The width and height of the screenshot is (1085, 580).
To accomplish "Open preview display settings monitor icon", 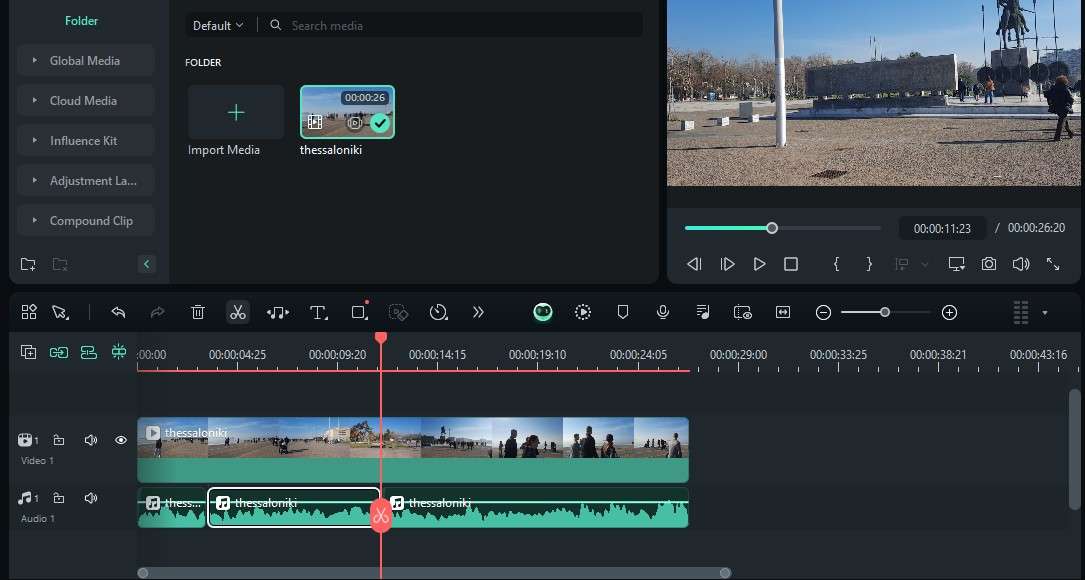I will coord(956,264).
